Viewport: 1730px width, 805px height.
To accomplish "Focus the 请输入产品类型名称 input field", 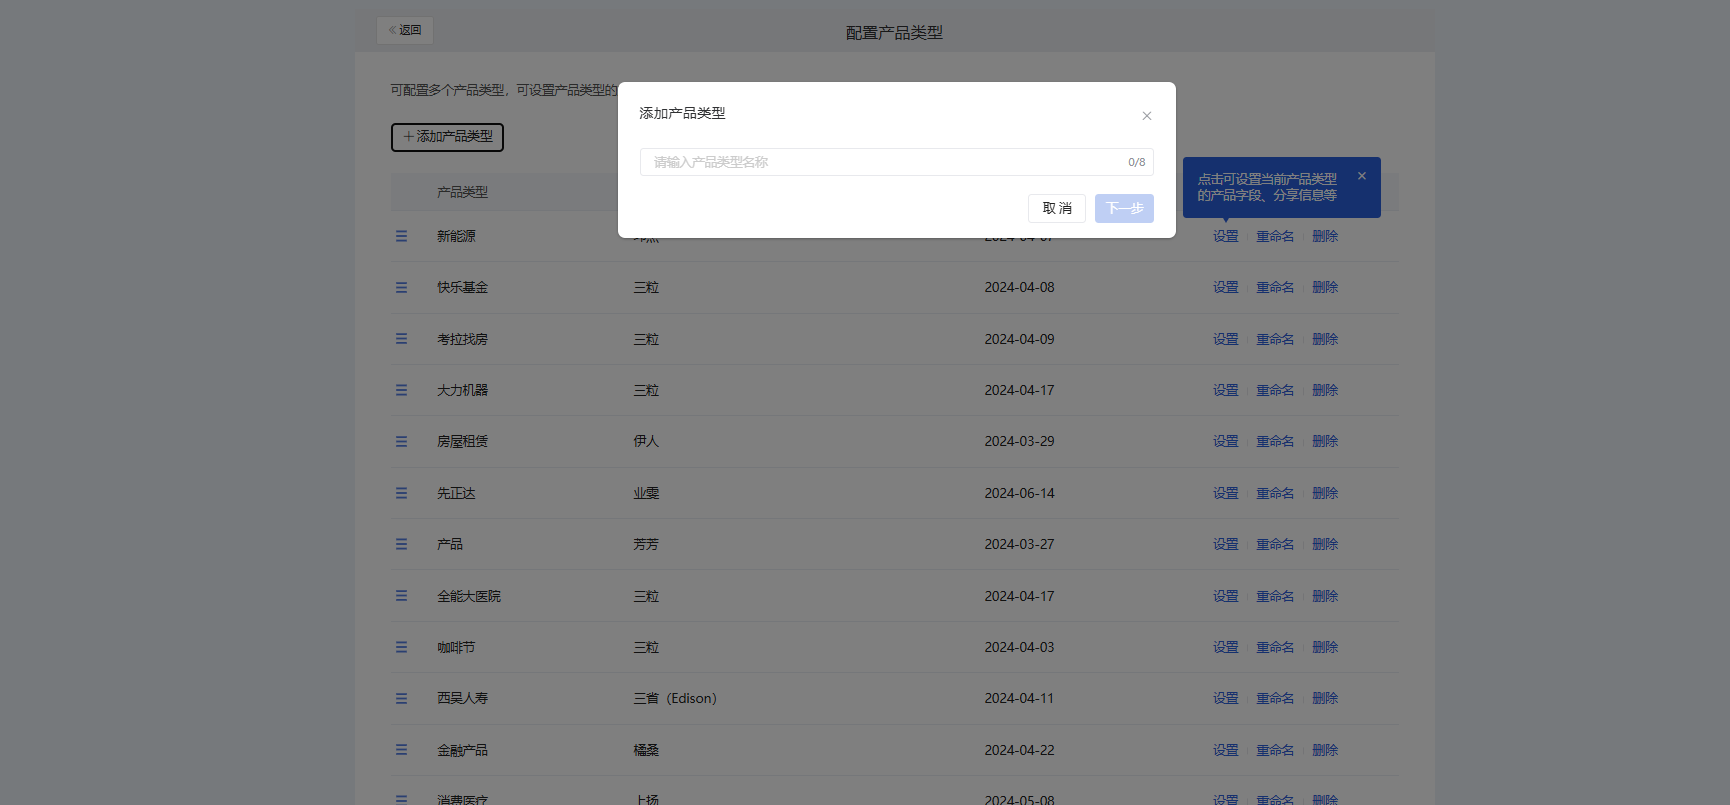I will click(897, 162).
